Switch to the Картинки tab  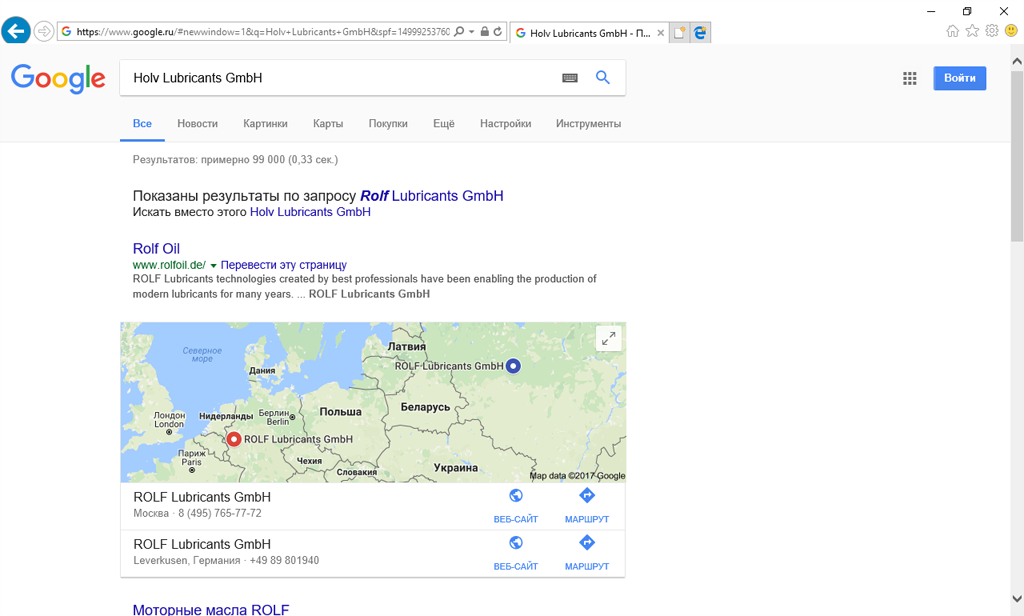(x=265, y=124)
